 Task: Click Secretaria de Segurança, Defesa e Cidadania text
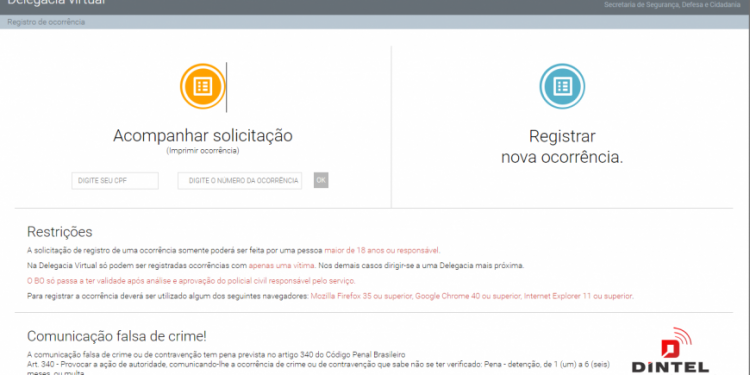[x=672, y=5]
